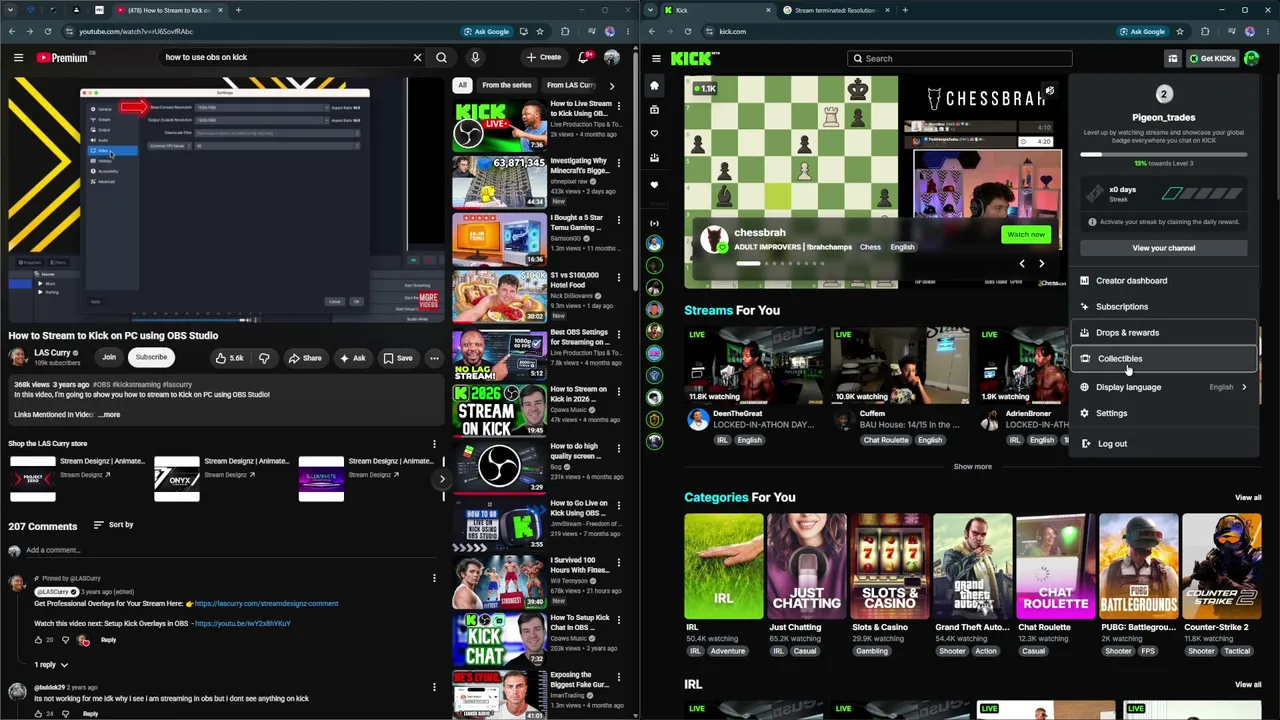This screenshot has width=1280, height=720.
Task: Select the From the series chip
Action: tap(507, 85)
